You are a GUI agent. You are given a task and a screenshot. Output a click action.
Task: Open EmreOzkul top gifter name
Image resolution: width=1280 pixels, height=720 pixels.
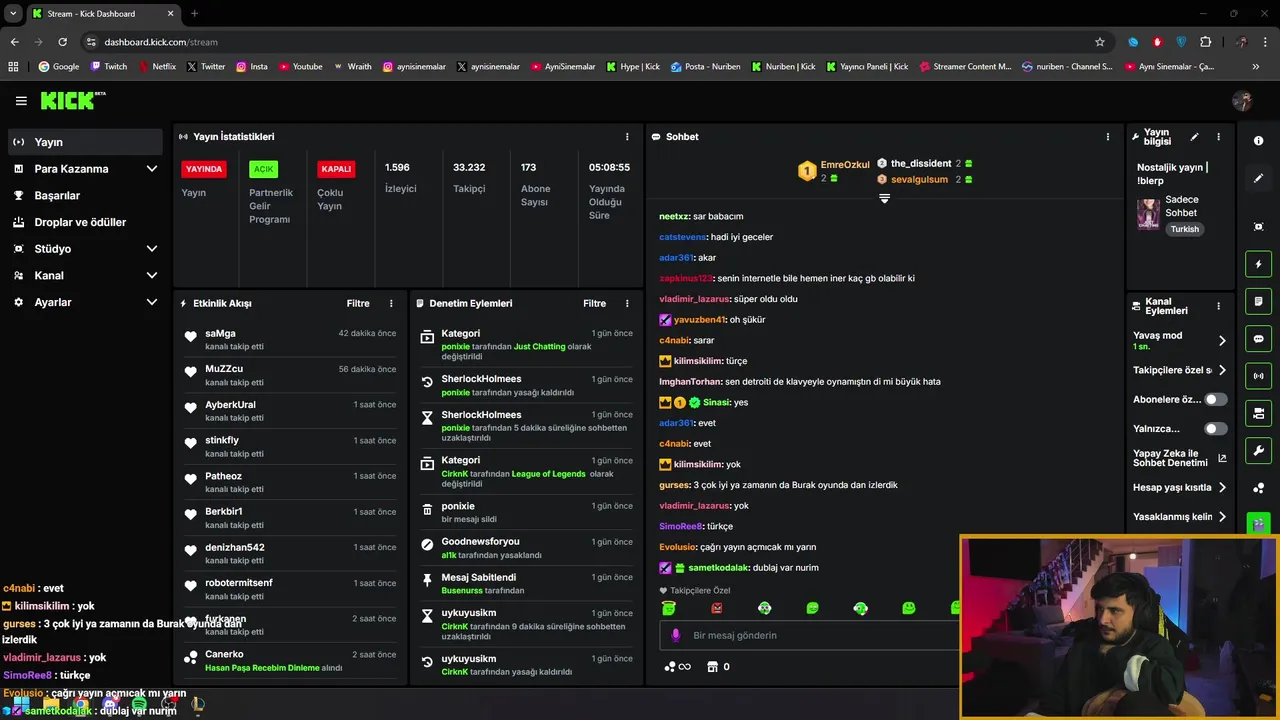844,165
